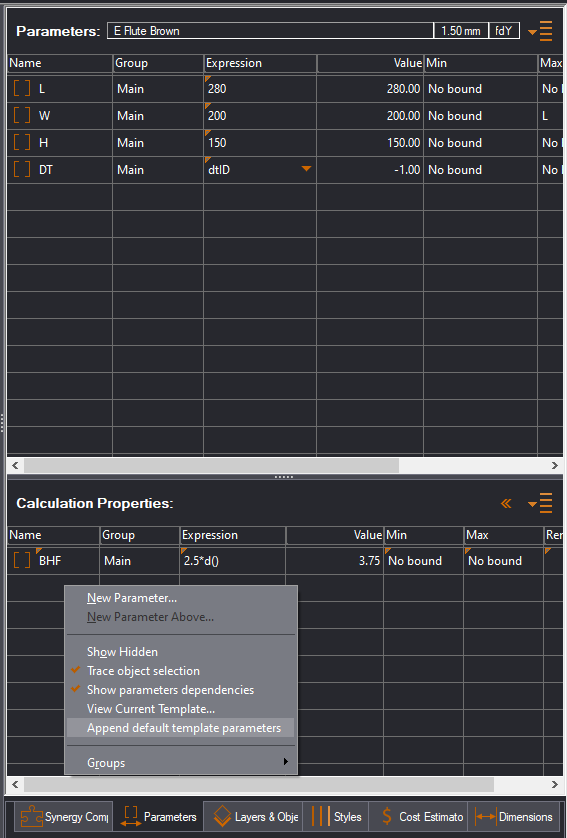Toggle Trace object selection option

[143, 671]
